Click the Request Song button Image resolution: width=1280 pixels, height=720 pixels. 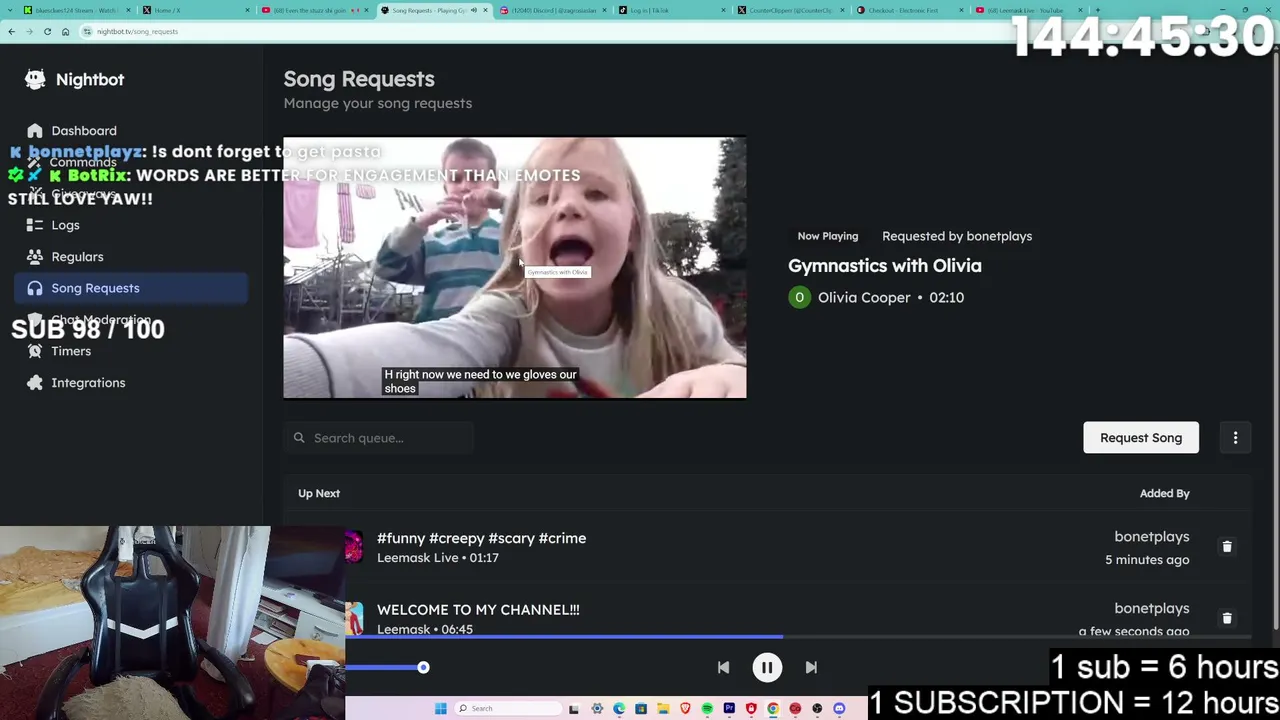point(1141,438)
